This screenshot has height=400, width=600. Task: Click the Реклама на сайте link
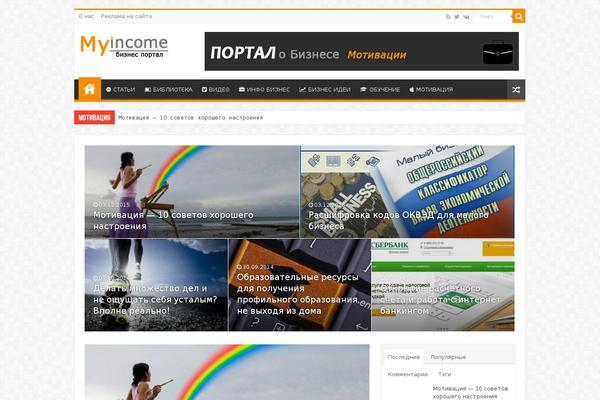pos(126,16)
